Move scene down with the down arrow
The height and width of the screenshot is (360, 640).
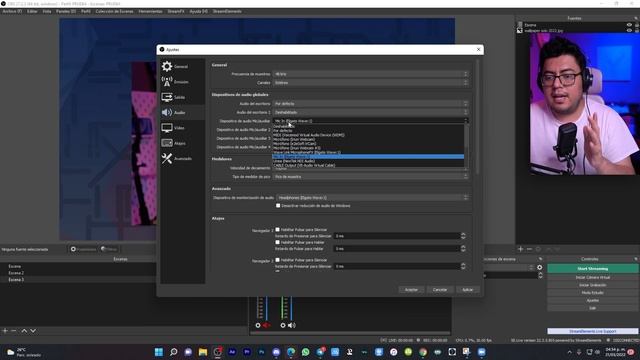[33, 331]
